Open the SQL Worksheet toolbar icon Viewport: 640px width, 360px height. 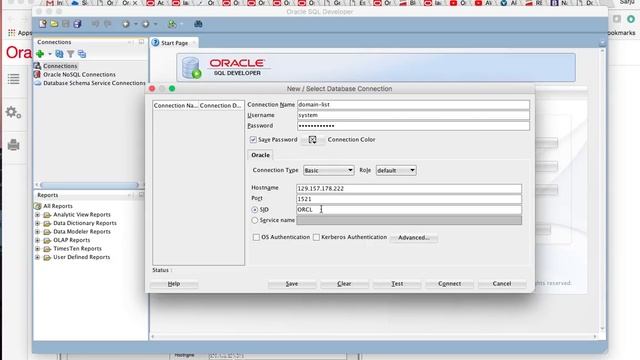(172, 24)
